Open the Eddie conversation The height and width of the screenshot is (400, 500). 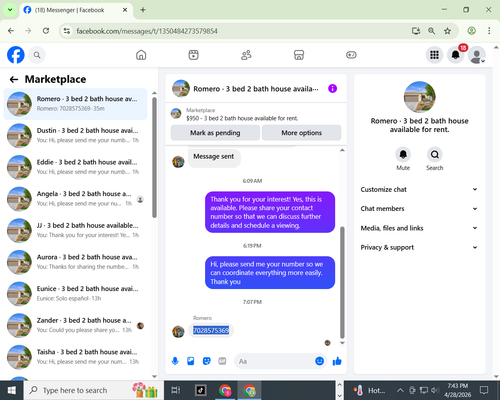click(75, 167)
